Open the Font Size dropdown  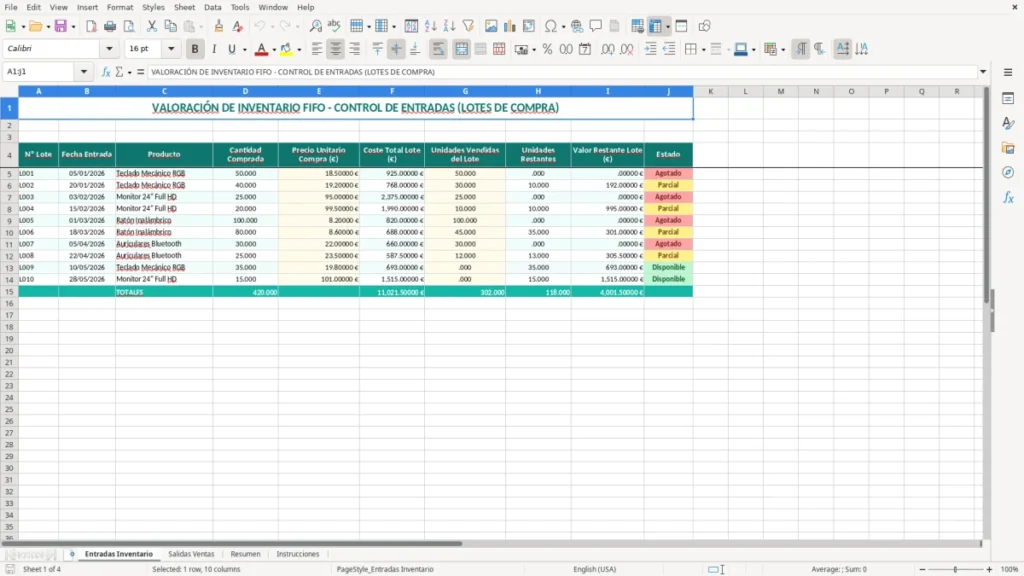pyautogui.click(x=171, y=49)
